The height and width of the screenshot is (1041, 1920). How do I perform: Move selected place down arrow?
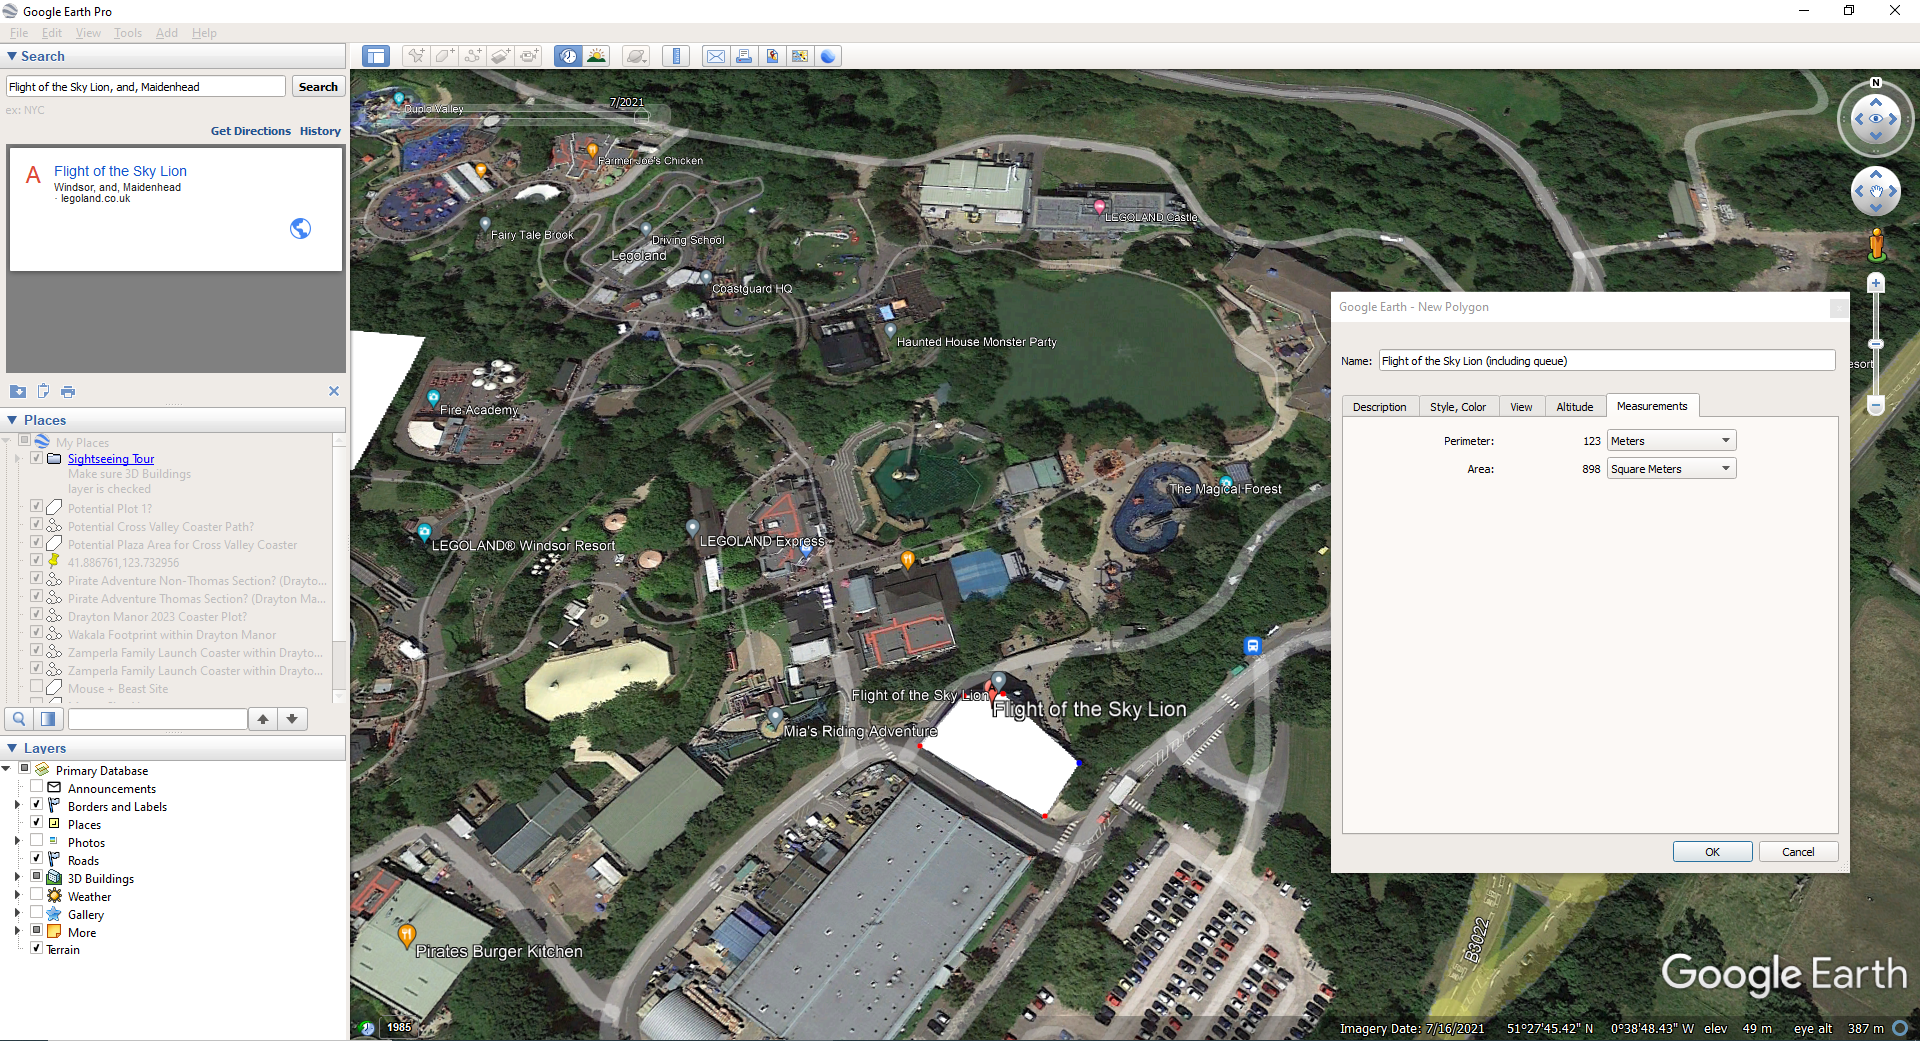[292, 719]
